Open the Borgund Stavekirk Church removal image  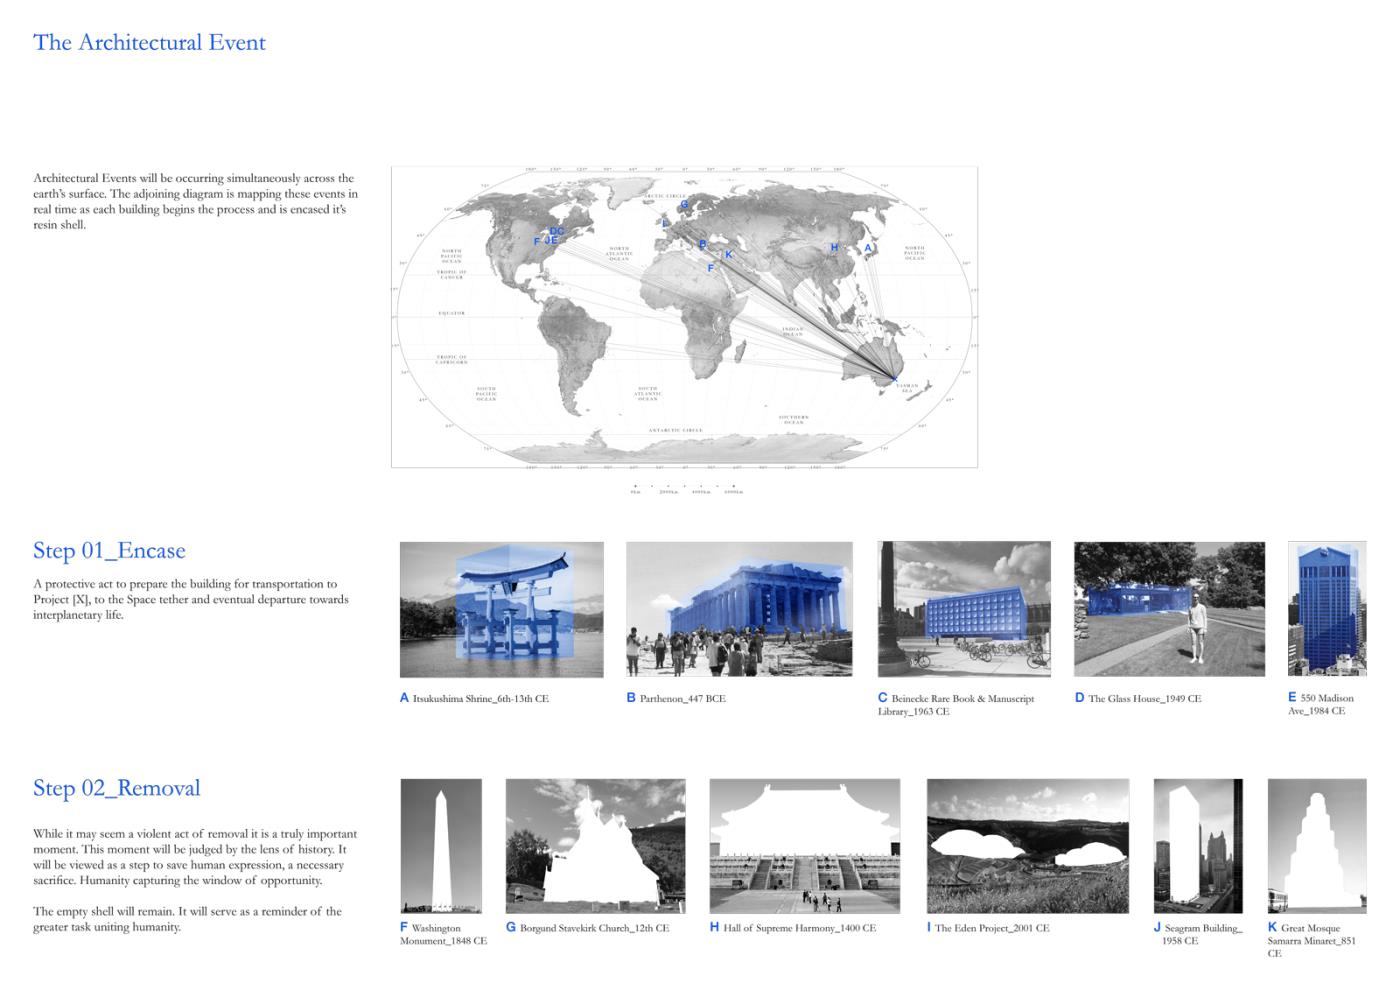[x=596, y=846]
